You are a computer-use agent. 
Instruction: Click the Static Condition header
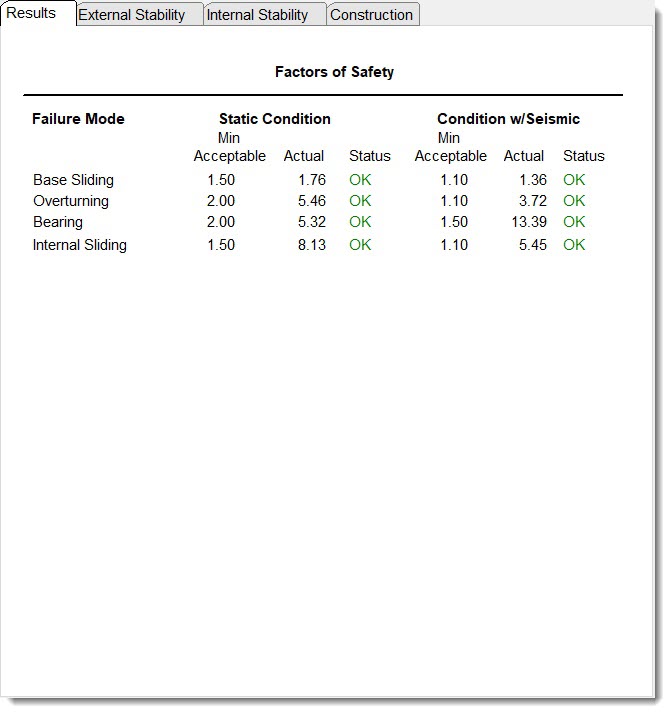pos(274,119)
